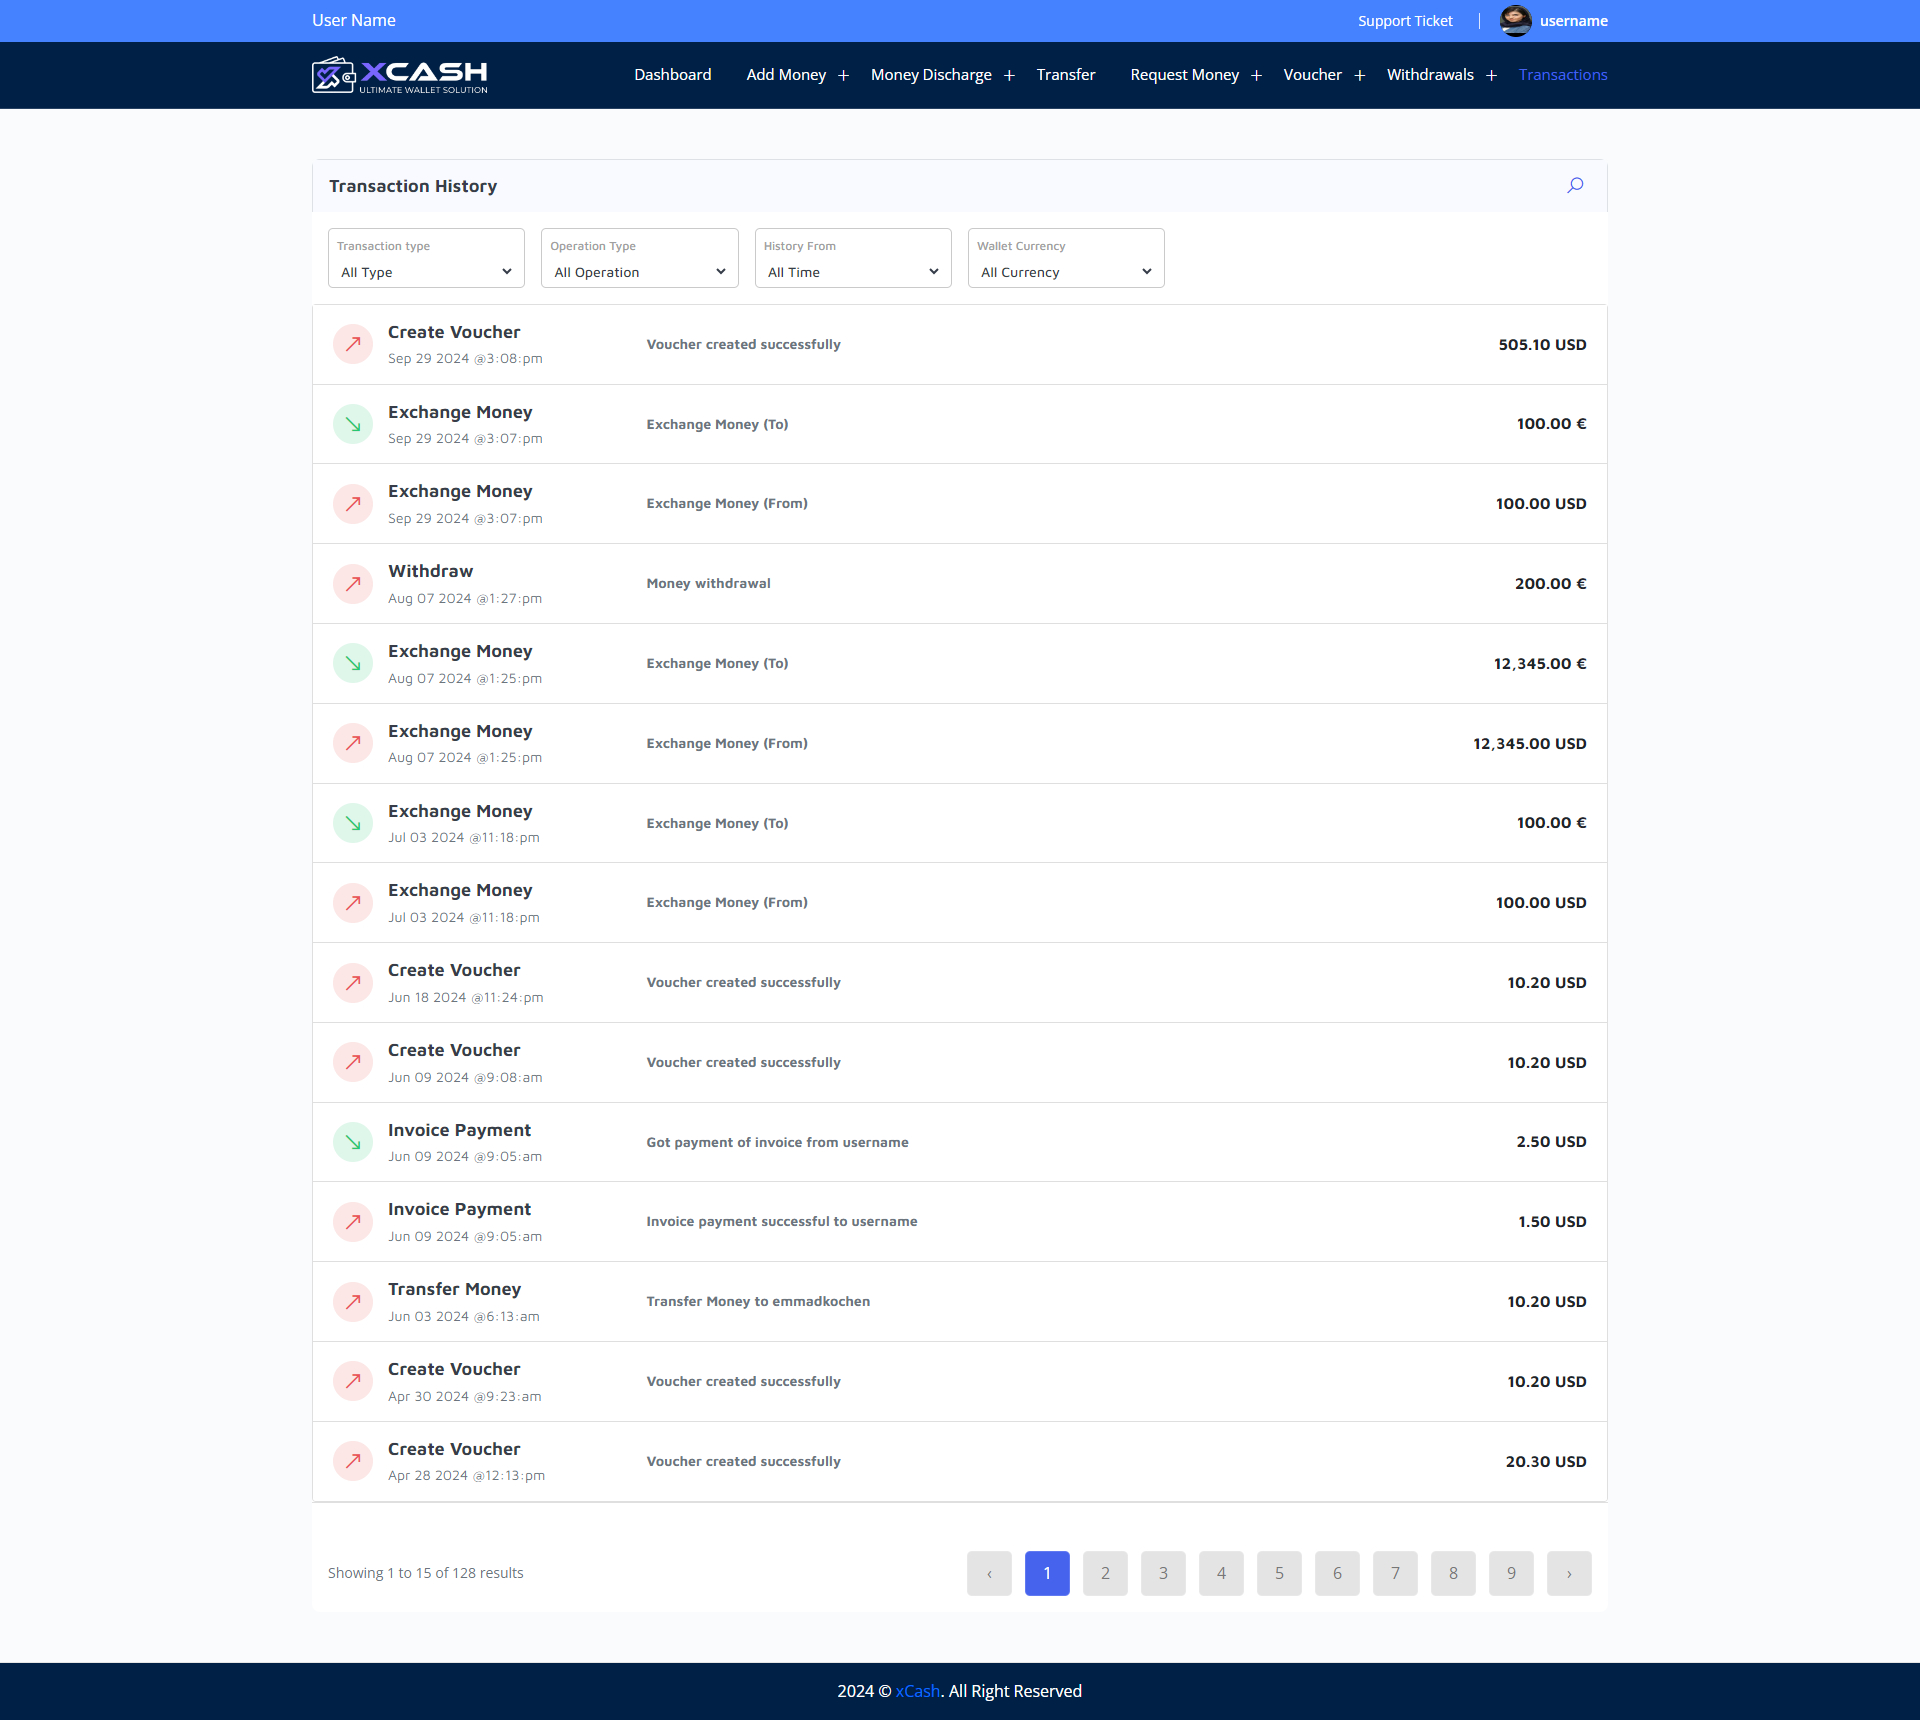Go to pagination page 5
The image size is (1920, 1720).
click(x=1279, y=1573)
